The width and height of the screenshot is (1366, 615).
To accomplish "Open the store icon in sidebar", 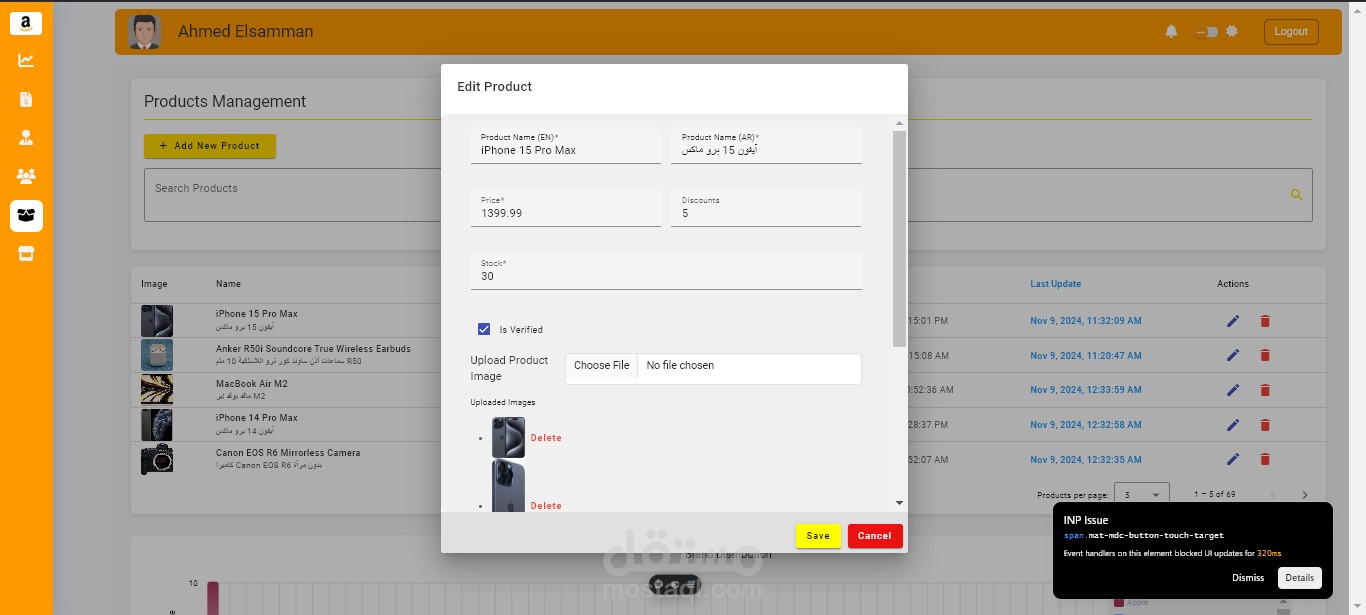I will click(26, 254).
